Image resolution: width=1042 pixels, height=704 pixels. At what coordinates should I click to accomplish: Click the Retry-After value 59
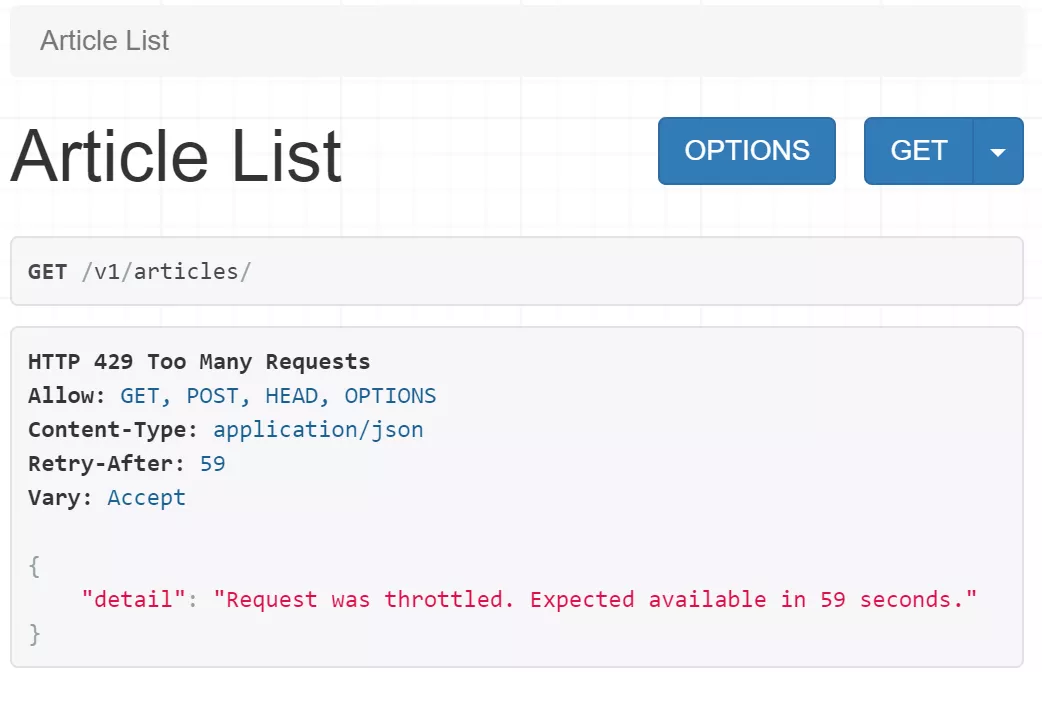pos(212,464)
